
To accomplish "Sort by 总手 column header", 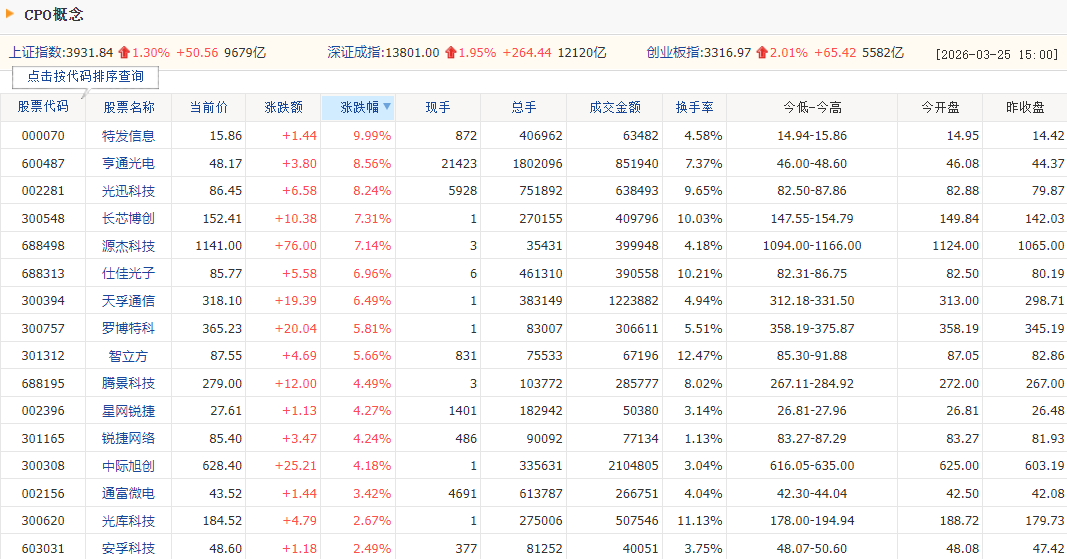I will [523, 107].
